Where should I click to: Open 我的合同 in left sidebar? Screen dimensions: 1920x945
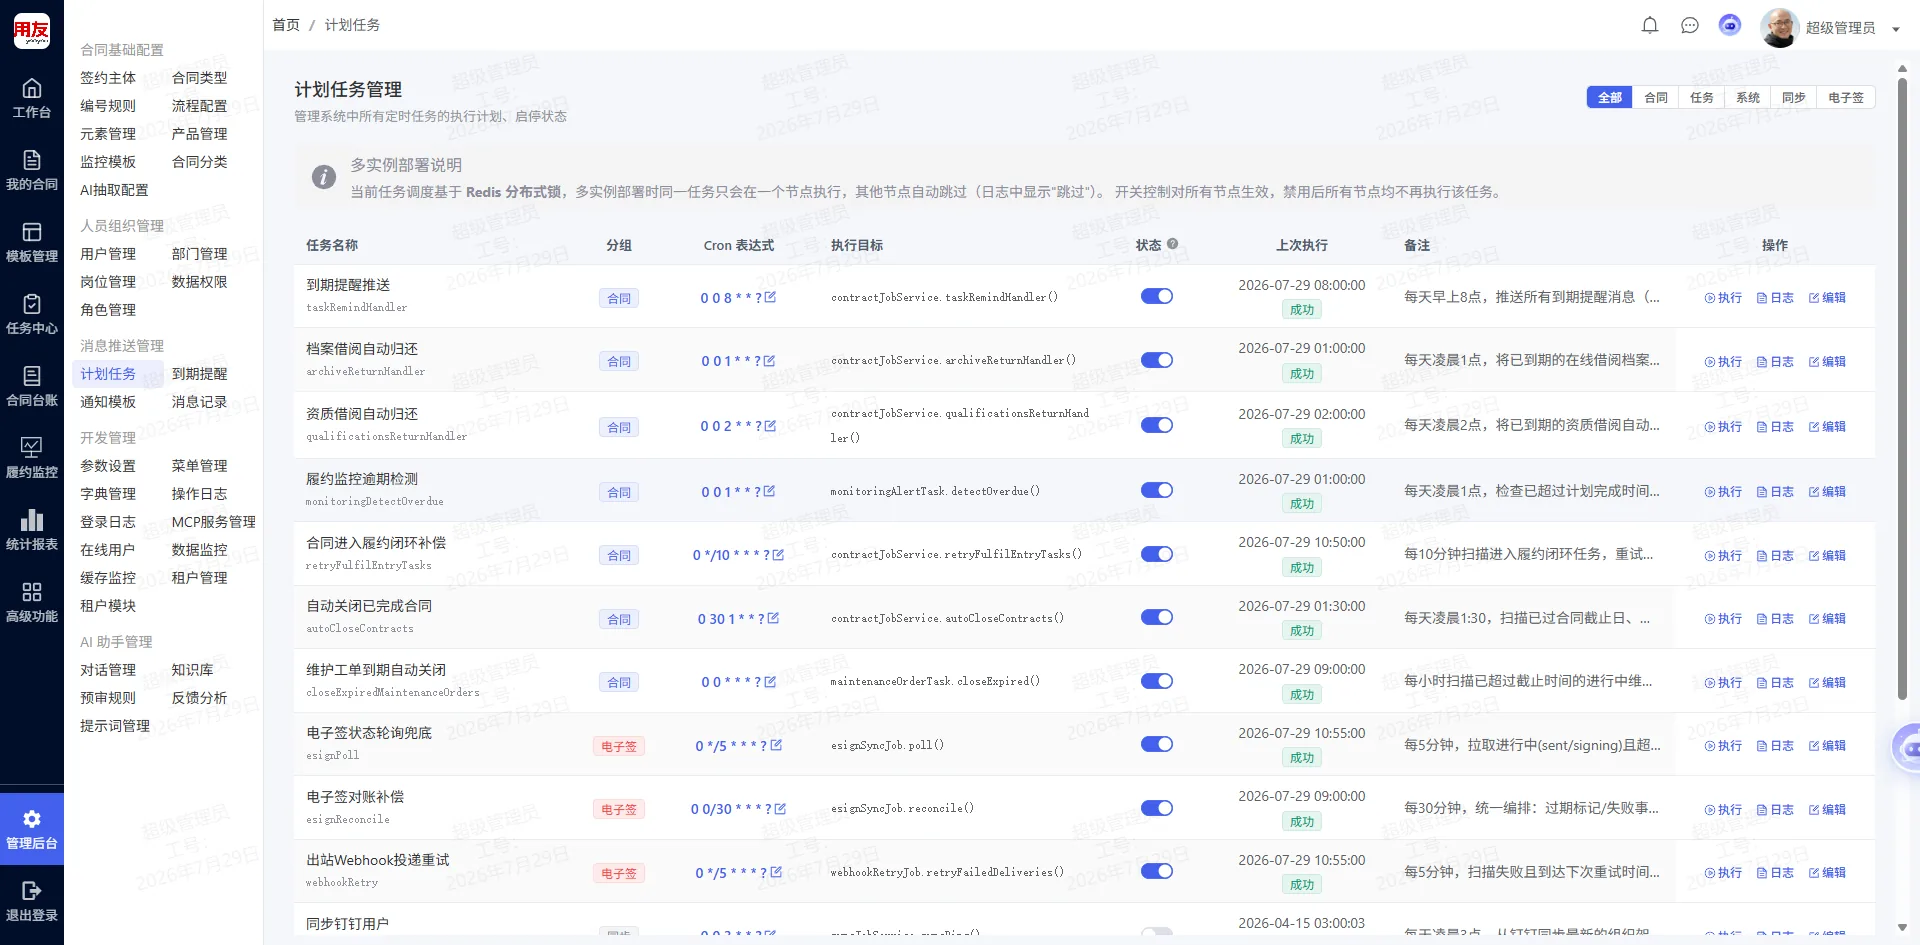click(32, 170)
